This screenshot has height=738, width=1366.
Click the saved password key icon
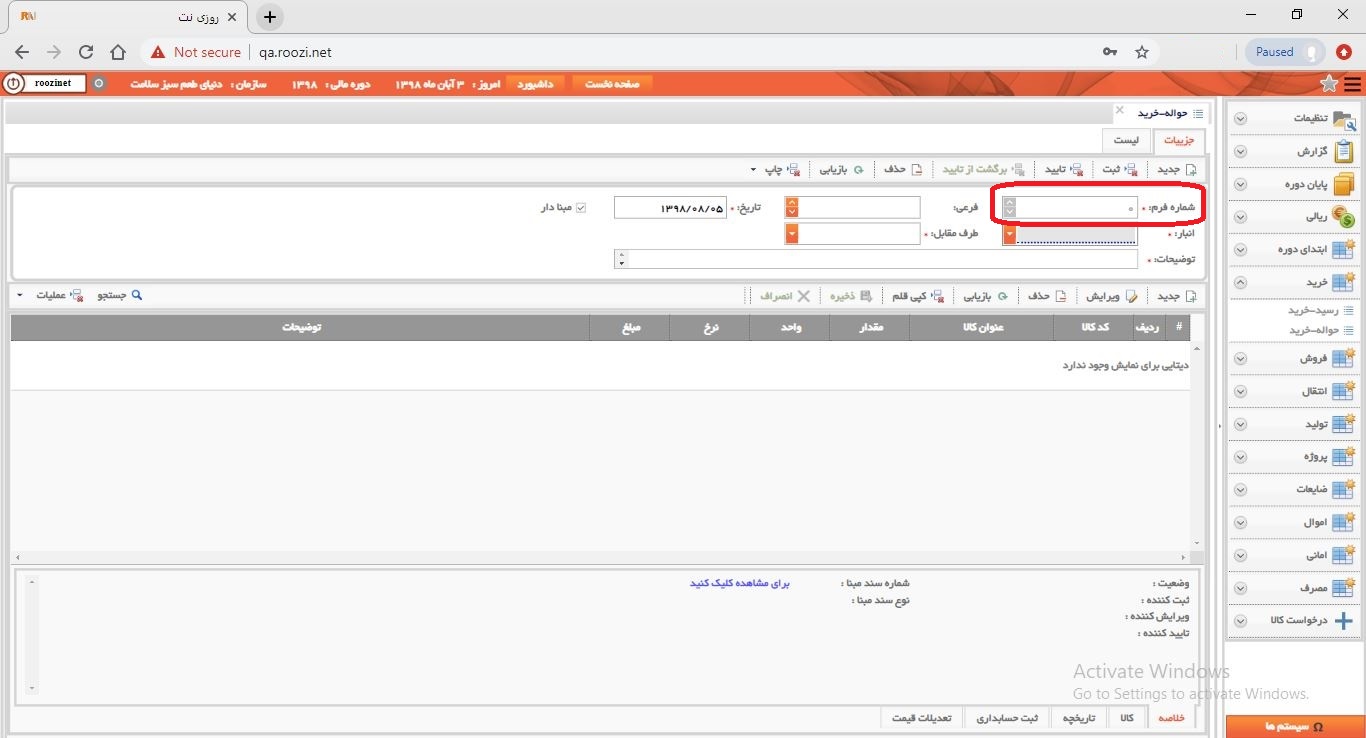pyautogui.click(x=1110, y=52)
